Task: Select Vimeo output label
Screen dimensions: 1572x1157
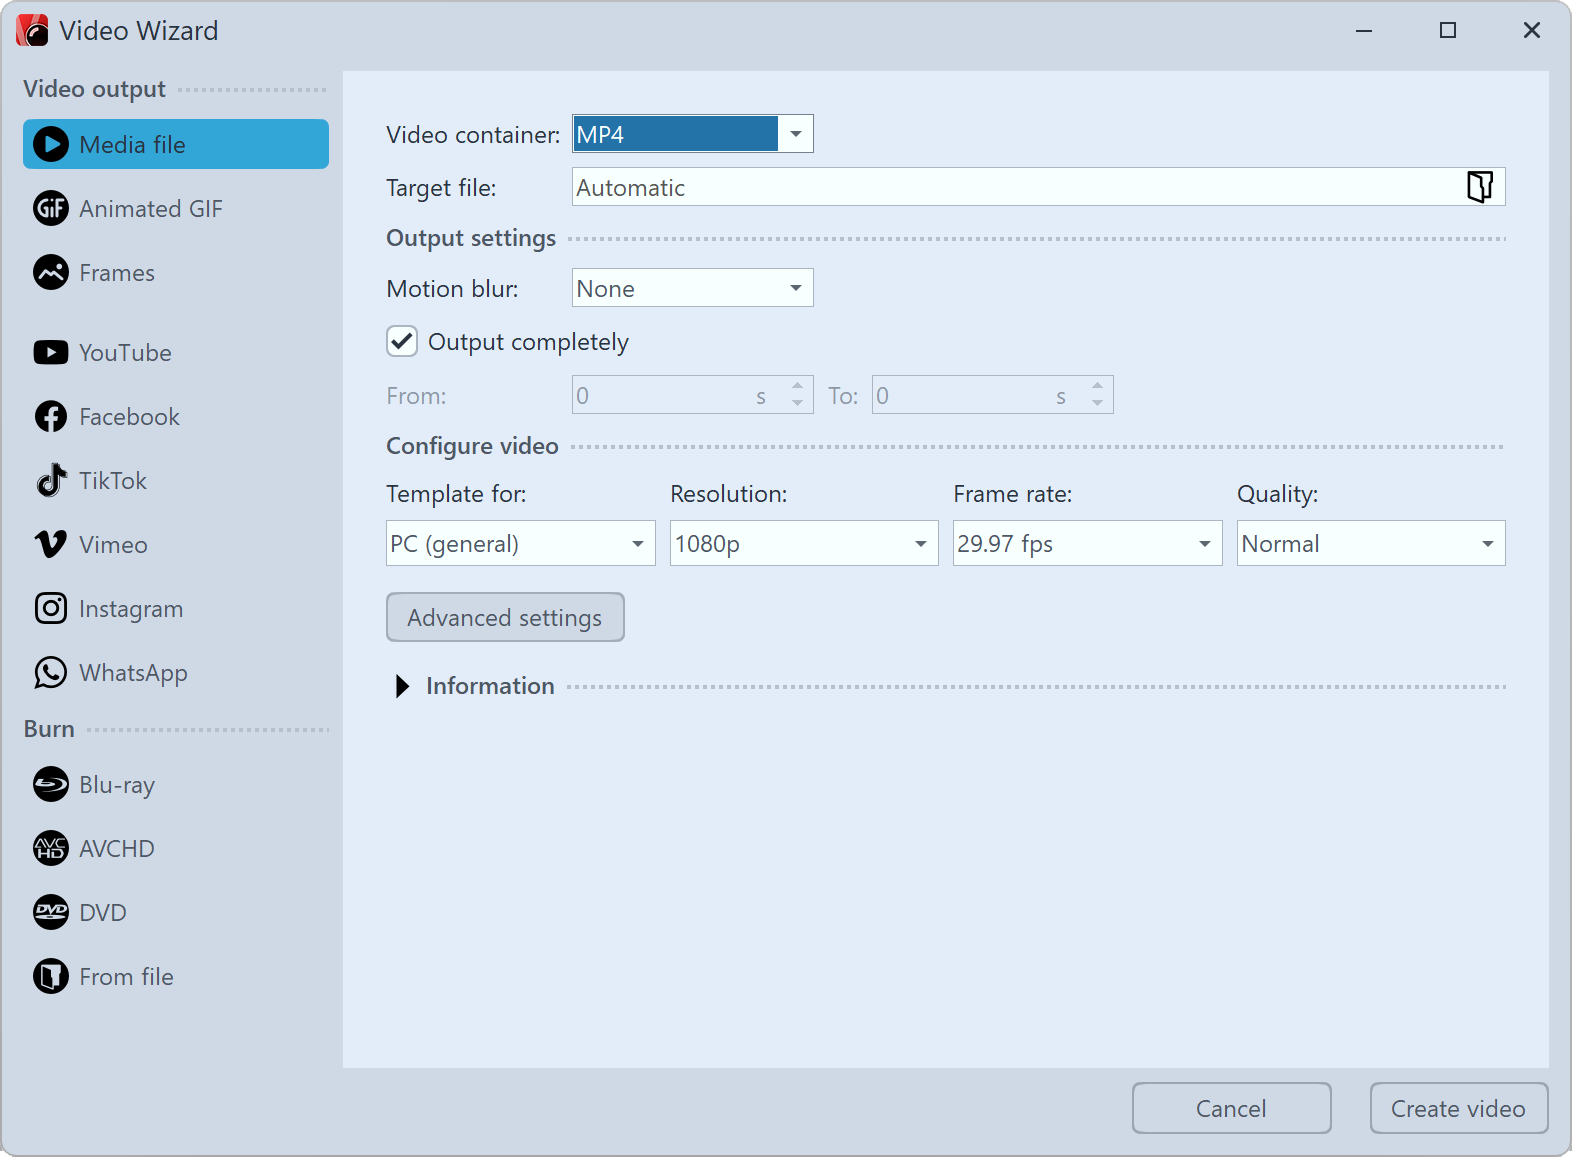Action: pyautogui.click(x=113, y=545)
